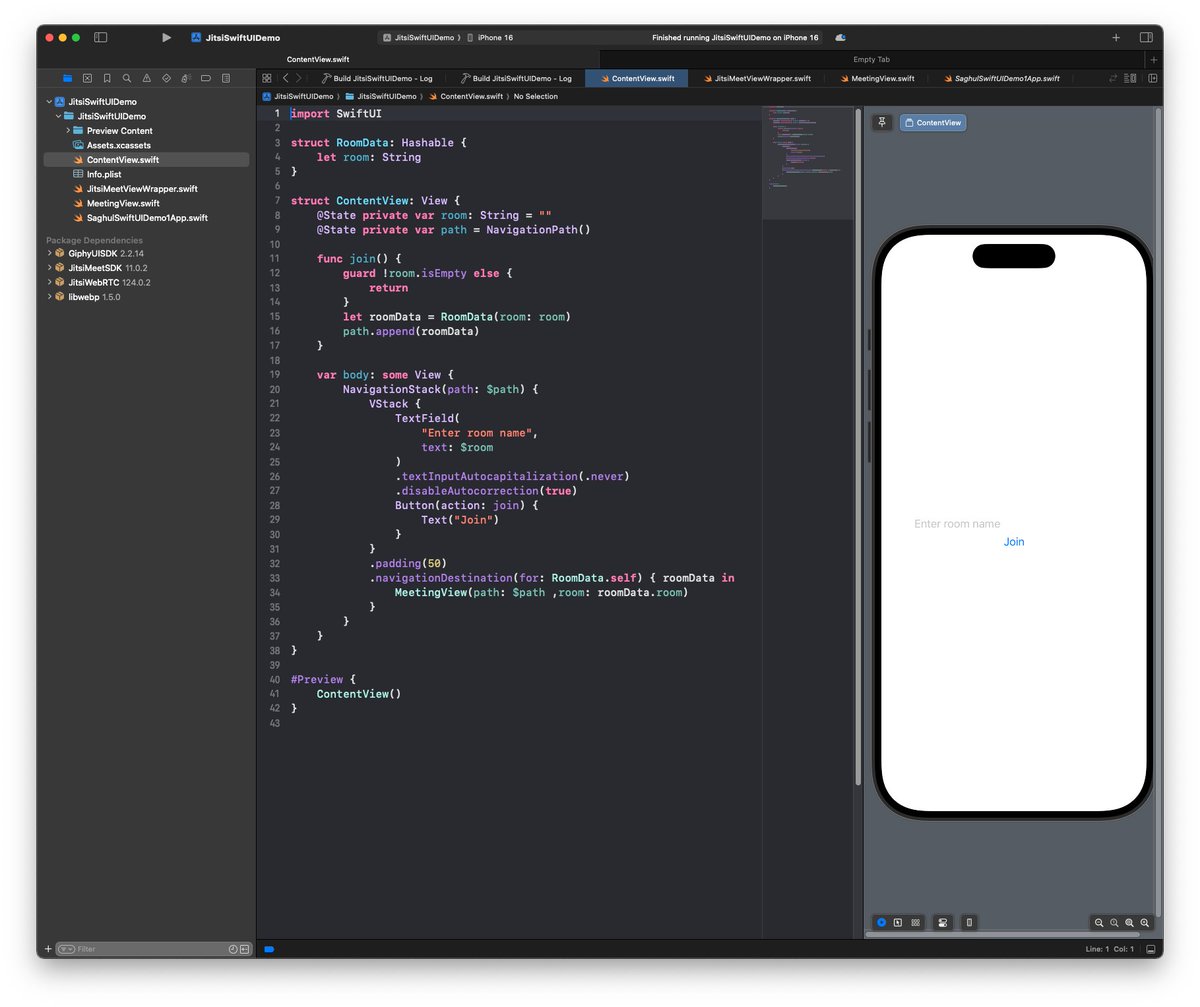Open the Bookmark navigator icon
Screen dimensions: 1200x1007
pos(107,78)
